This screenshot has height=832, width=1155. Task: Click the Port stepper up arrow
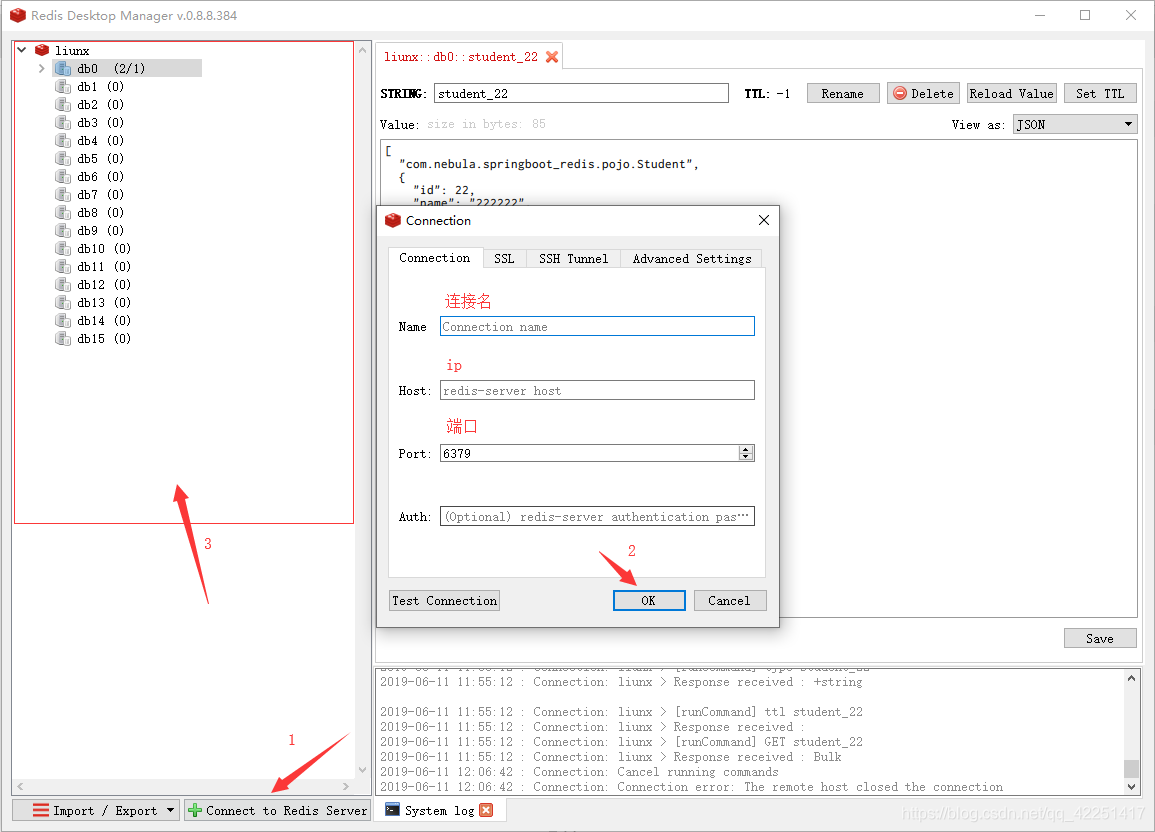[745, 448]
